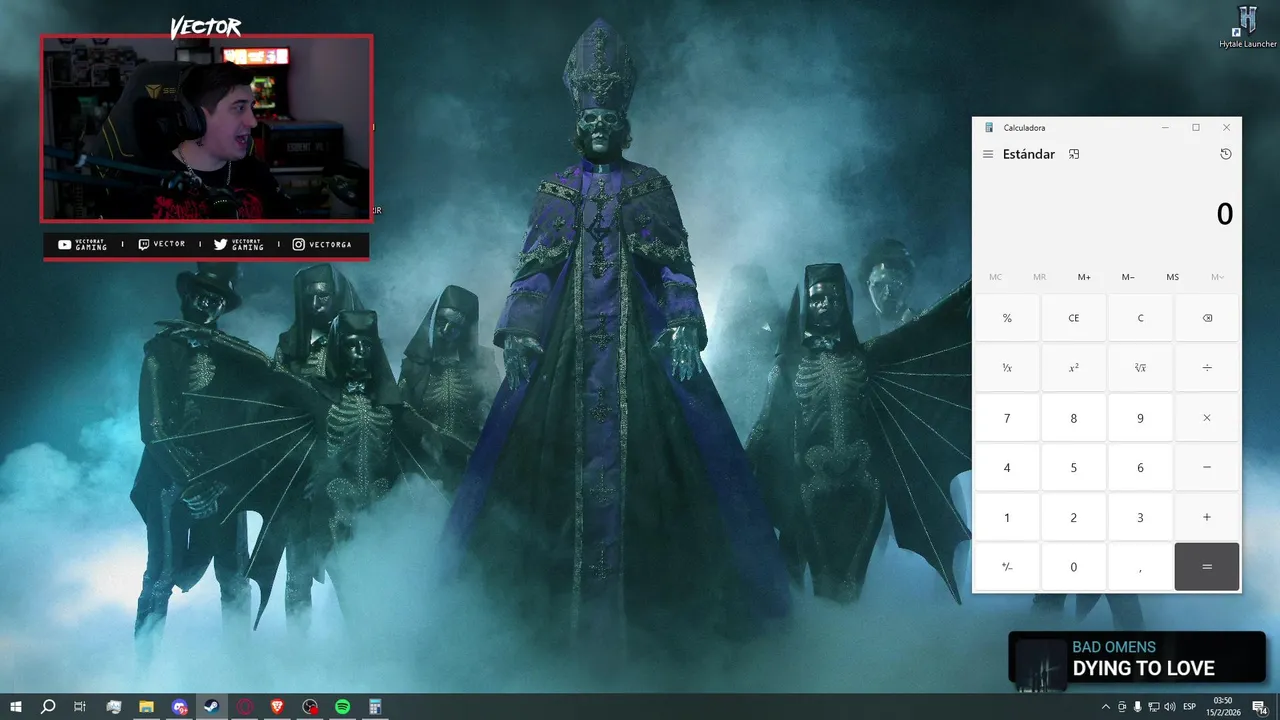The height and width of the screenshot is (720, 1280).
Task: Switch to Steam on taskbar
Action: [212, 707]
